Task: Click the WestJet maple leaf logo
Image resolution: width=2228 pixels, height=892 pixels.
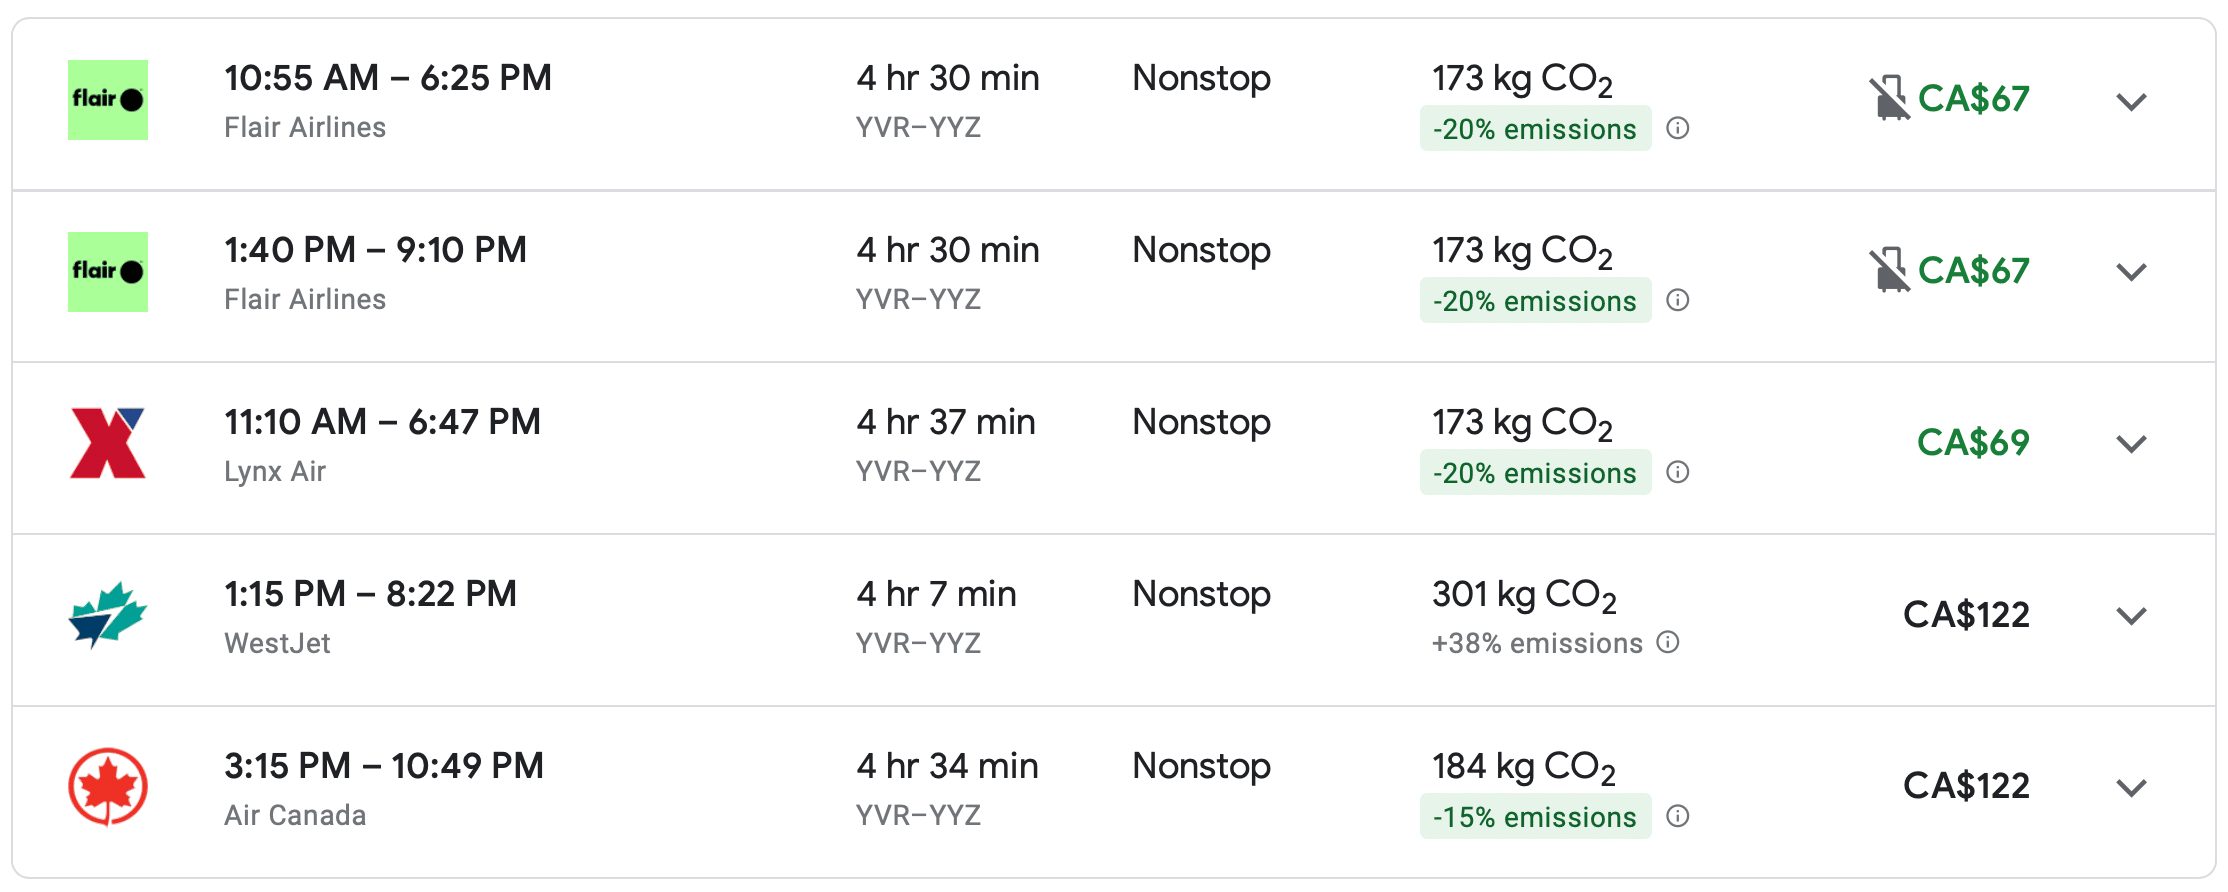Action: (x=108, y=615)
